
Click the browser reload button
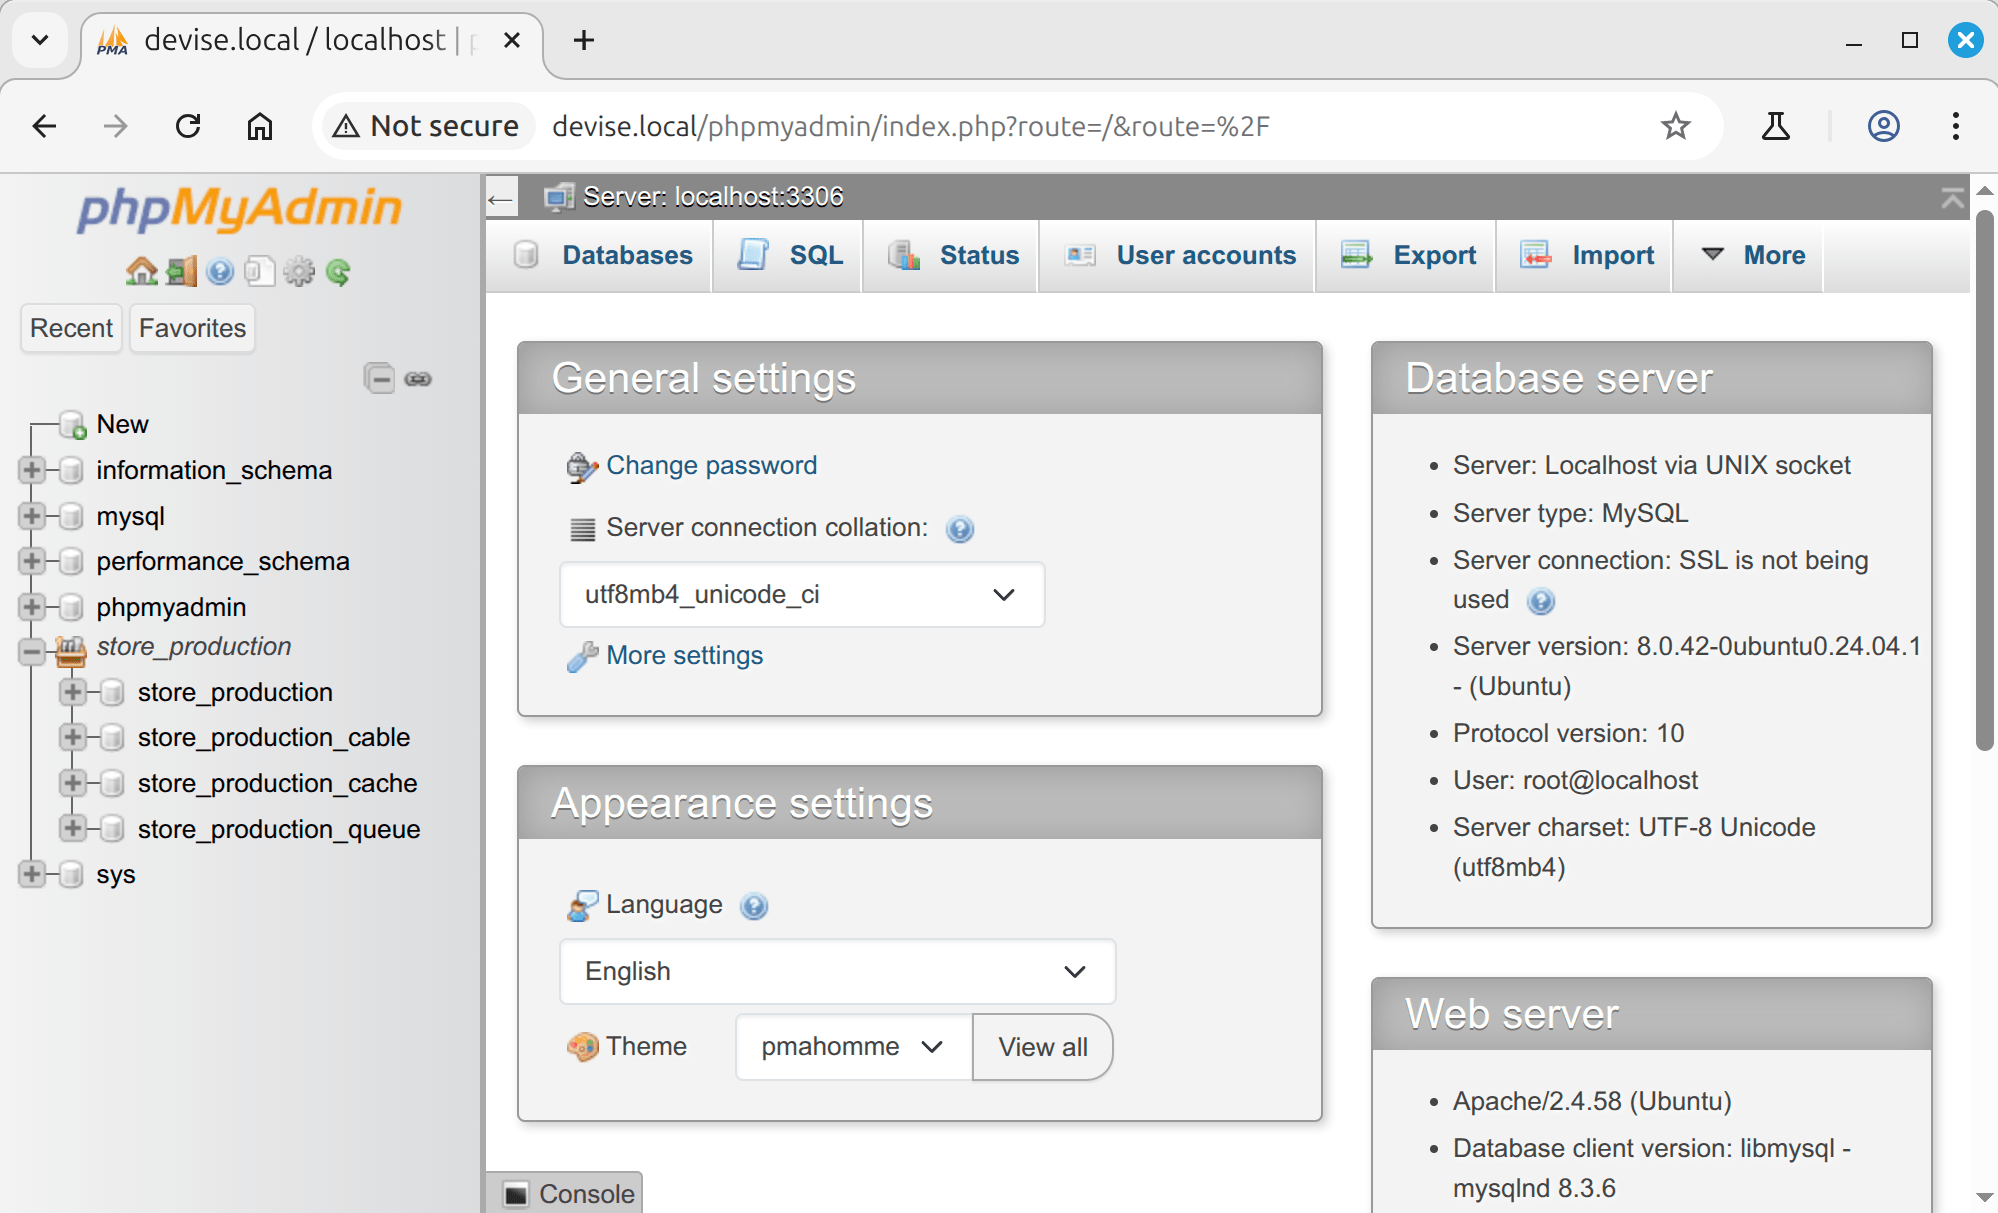(188, 126)
